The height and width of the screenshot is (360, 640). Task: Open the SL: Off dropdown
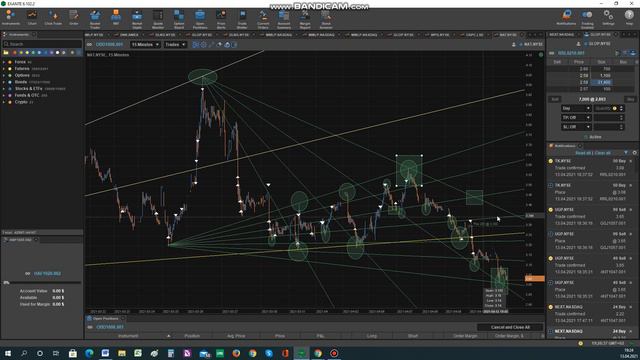[576, 127]
